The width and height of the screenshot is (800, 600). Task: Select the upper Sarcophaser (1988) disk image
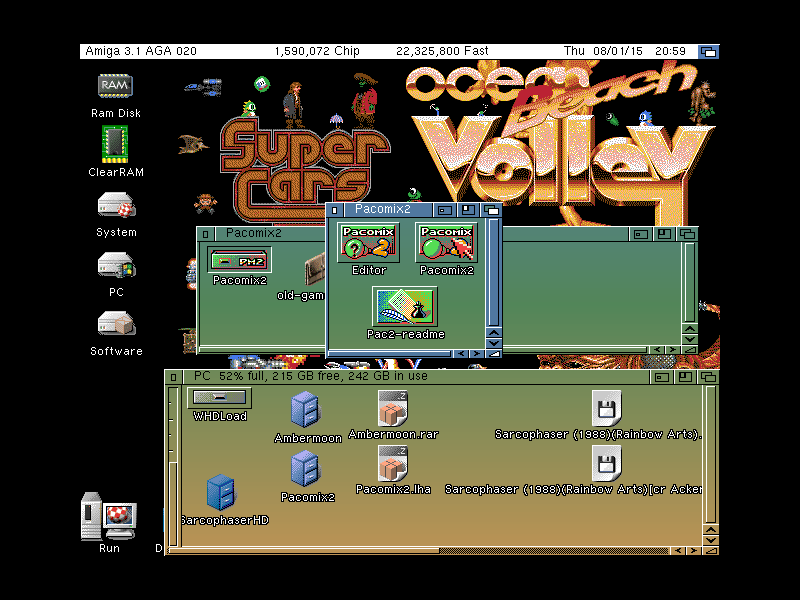(x=606, y=408)
